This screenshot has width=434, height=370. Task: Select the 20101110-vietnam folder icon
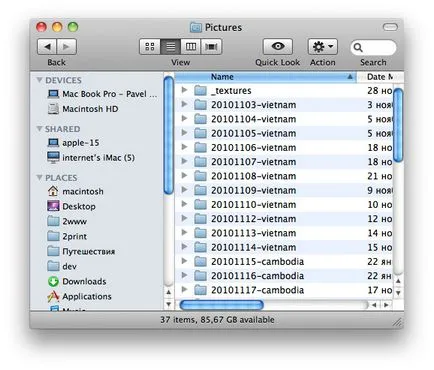[x=200, y=204]
